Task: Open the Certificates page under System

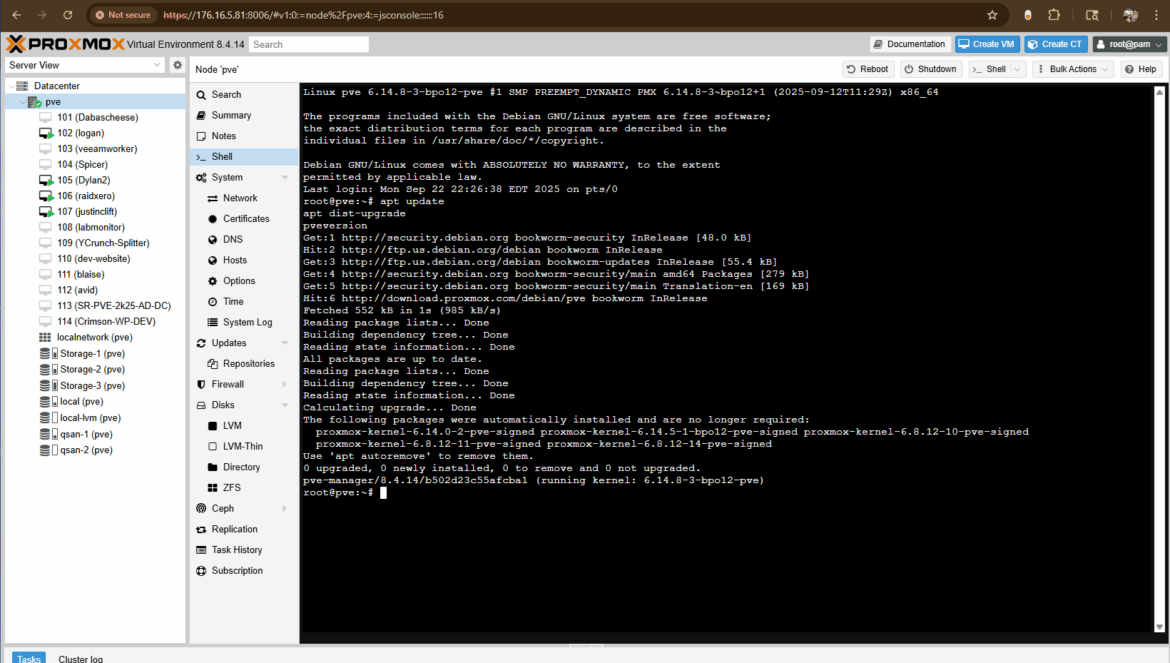Action: pos(245,219)
